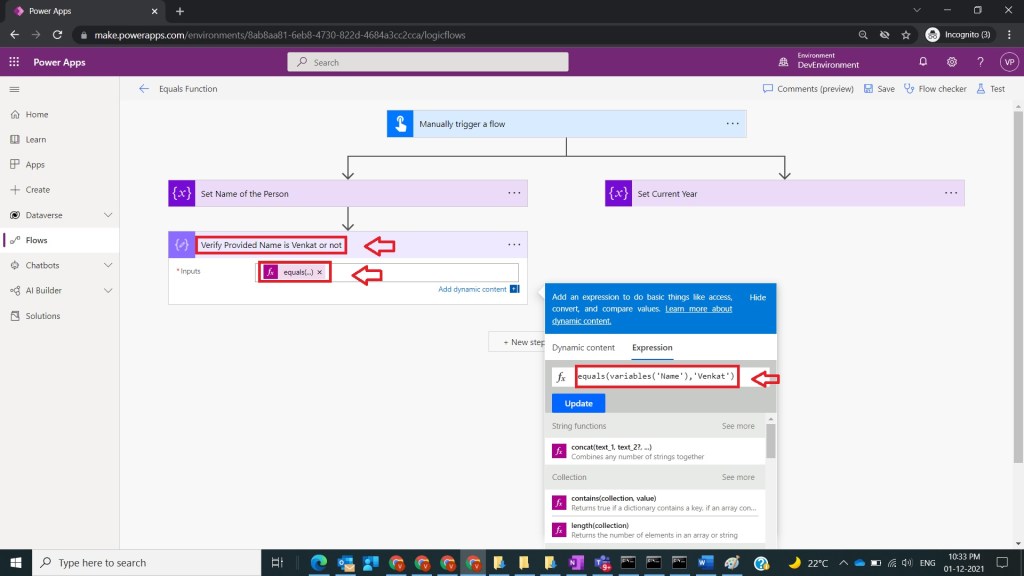Click the app launcher waffle icon
This screenshot has height=576, width=1024.
[14, 62]
